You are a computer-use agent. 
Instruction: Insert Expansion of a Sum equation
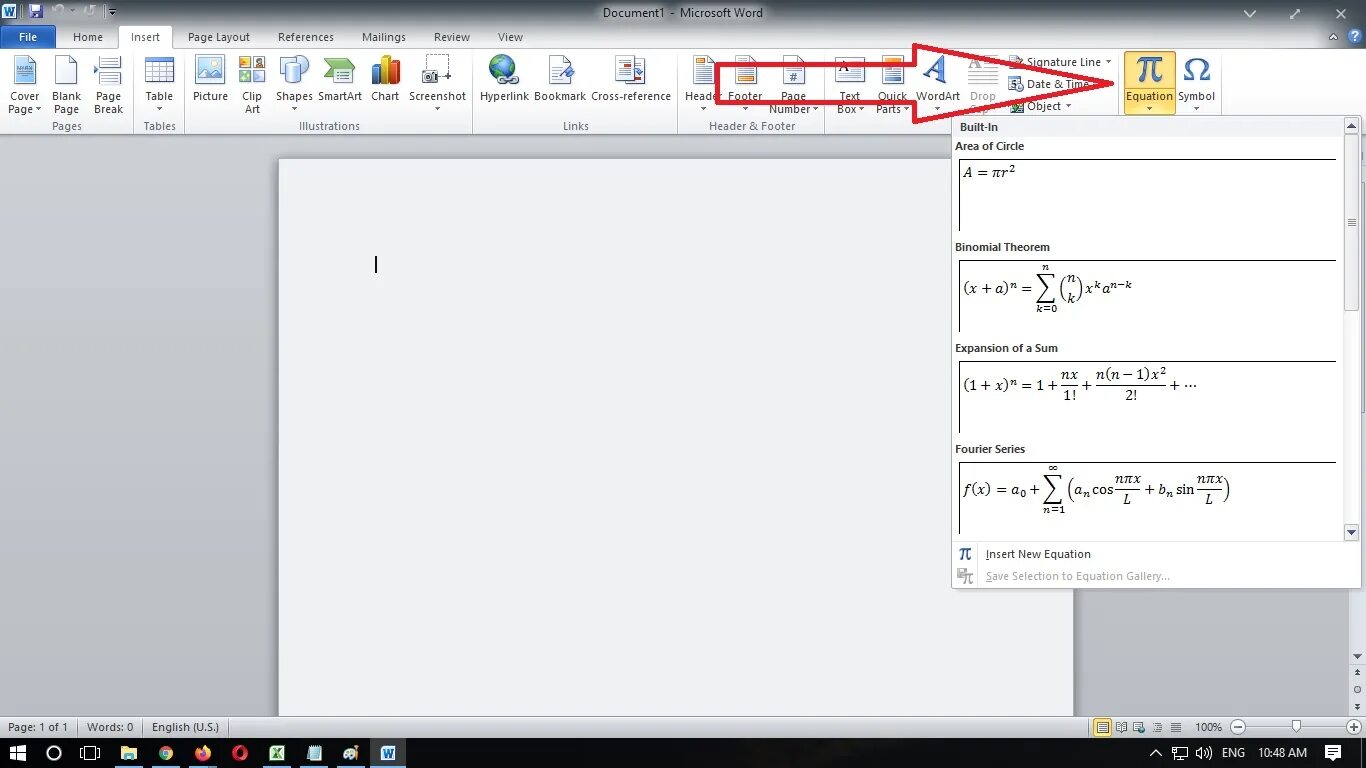point(1146,388)
